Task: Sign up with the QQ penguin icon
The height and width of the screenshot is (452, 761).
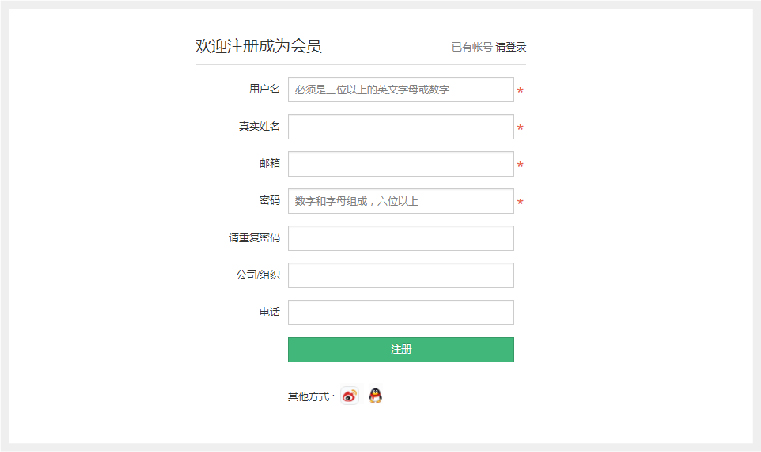Action: click(x=375, y=396)
